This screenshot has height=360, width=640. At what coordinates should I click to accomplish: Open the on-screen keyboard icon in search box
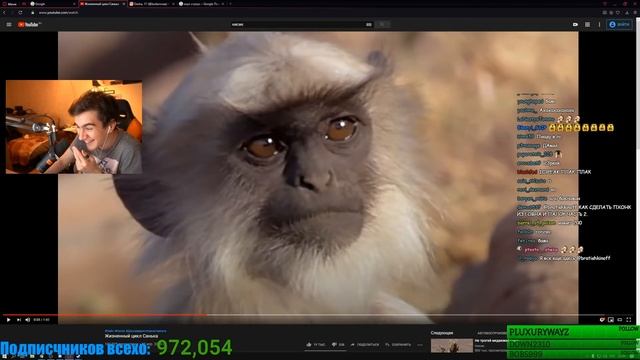pos(369,24)
